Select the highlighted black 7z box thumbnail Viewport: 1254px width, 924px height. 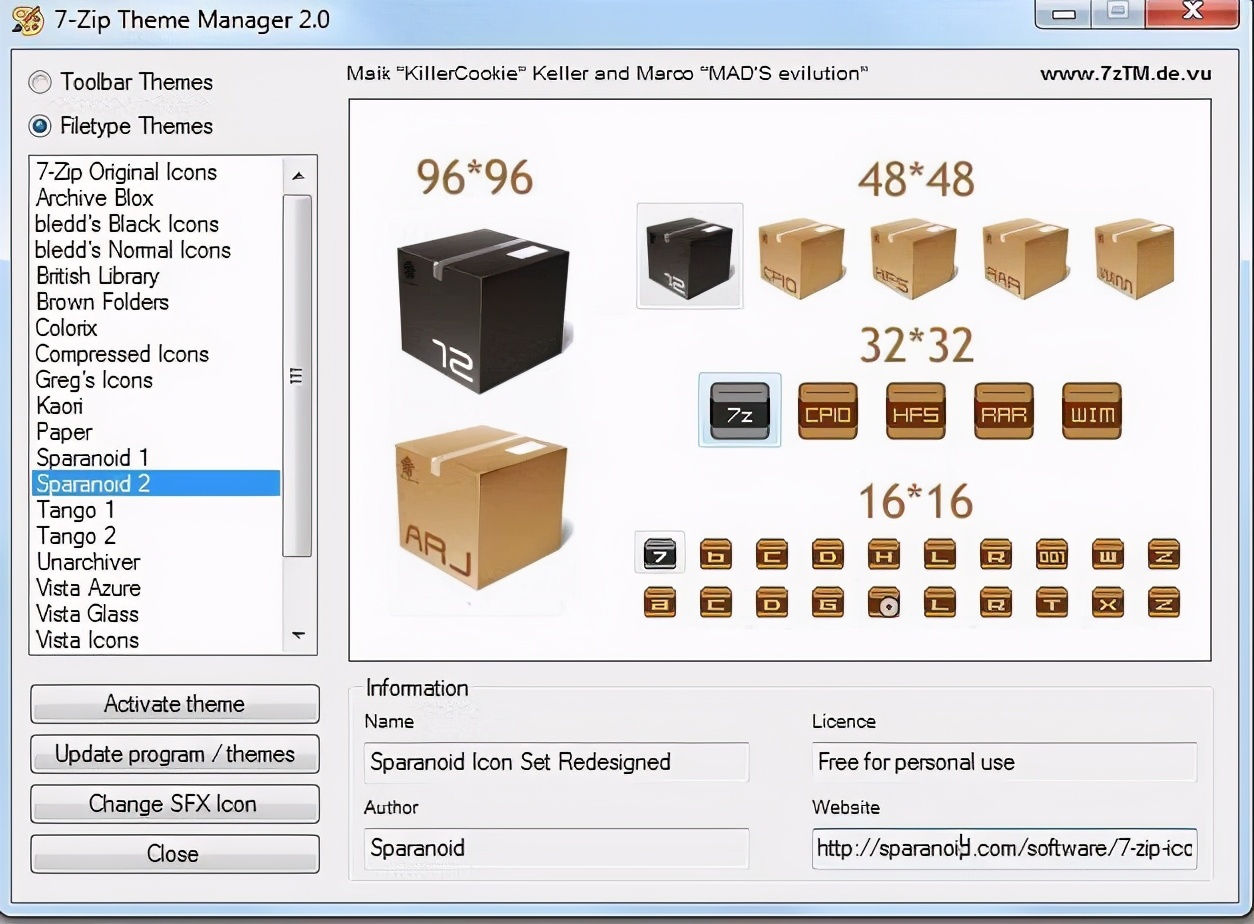point(690,256)
